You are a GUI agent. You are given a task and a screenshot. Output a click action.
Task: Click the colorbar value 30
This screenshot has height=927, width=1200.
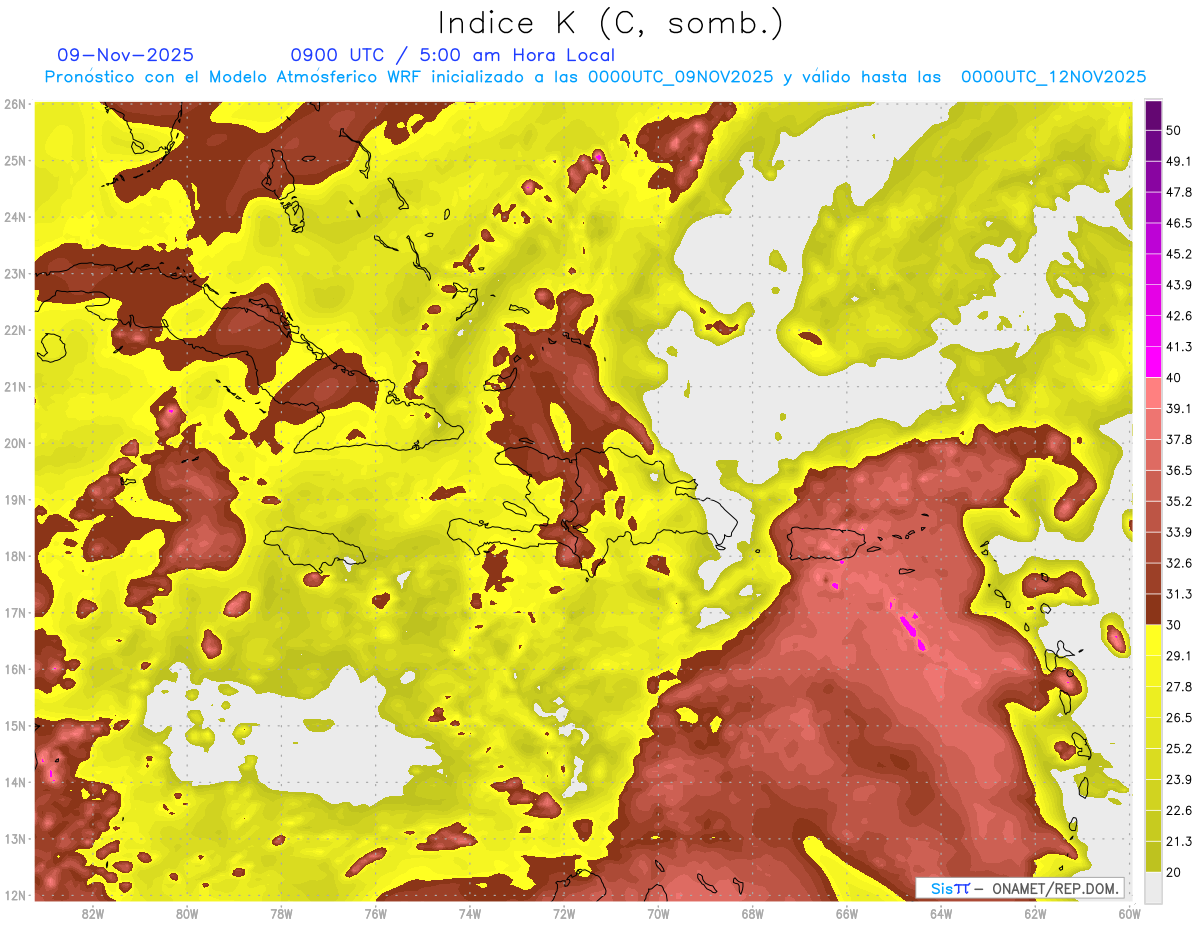click(1174, 625)
